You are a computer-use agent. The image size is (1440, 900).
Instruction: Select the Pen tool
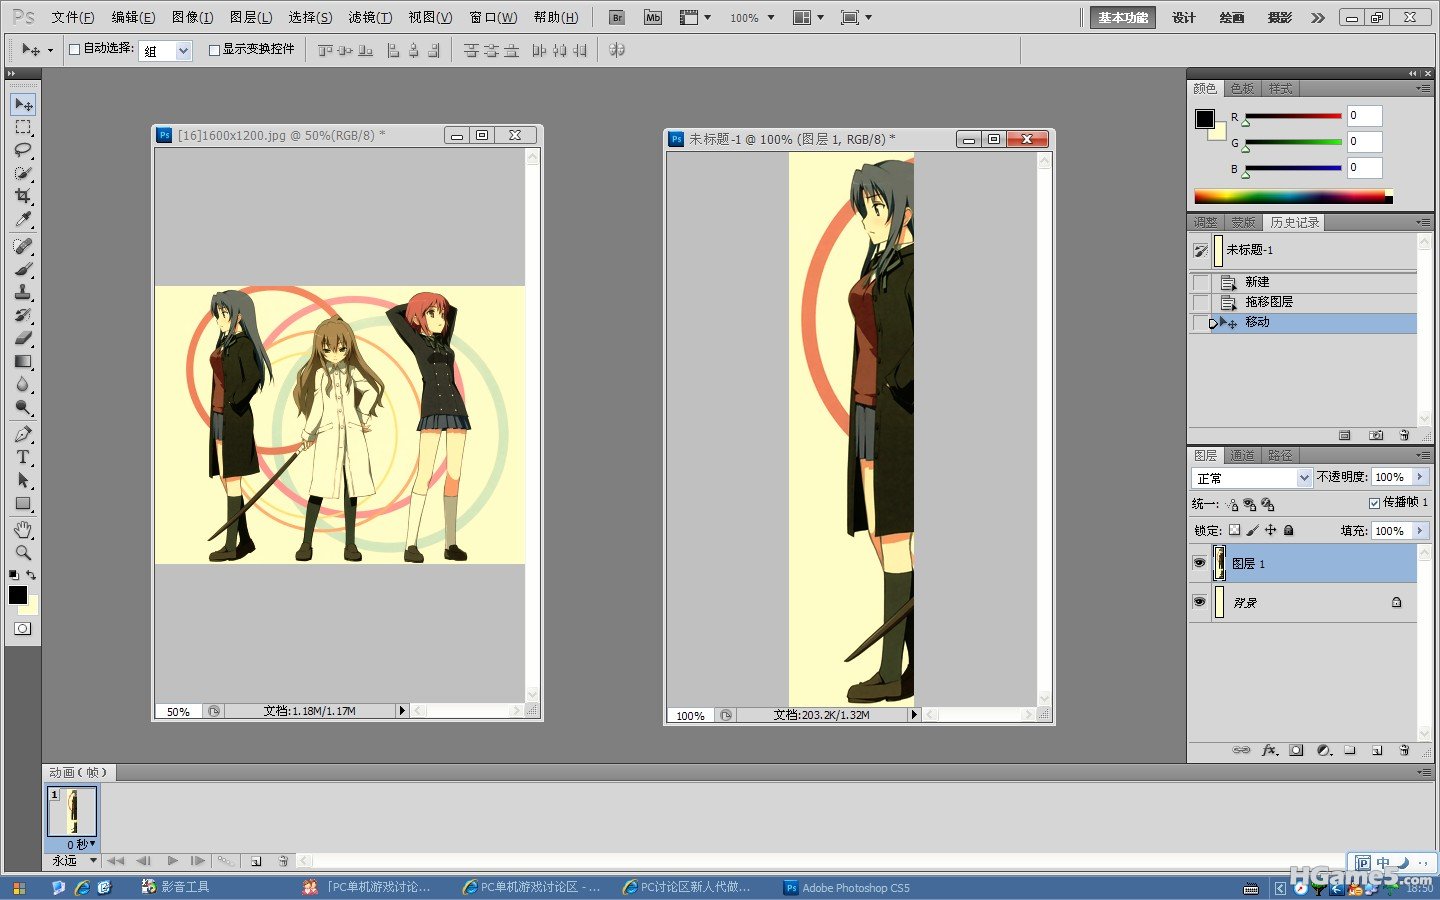coord(23,434)
